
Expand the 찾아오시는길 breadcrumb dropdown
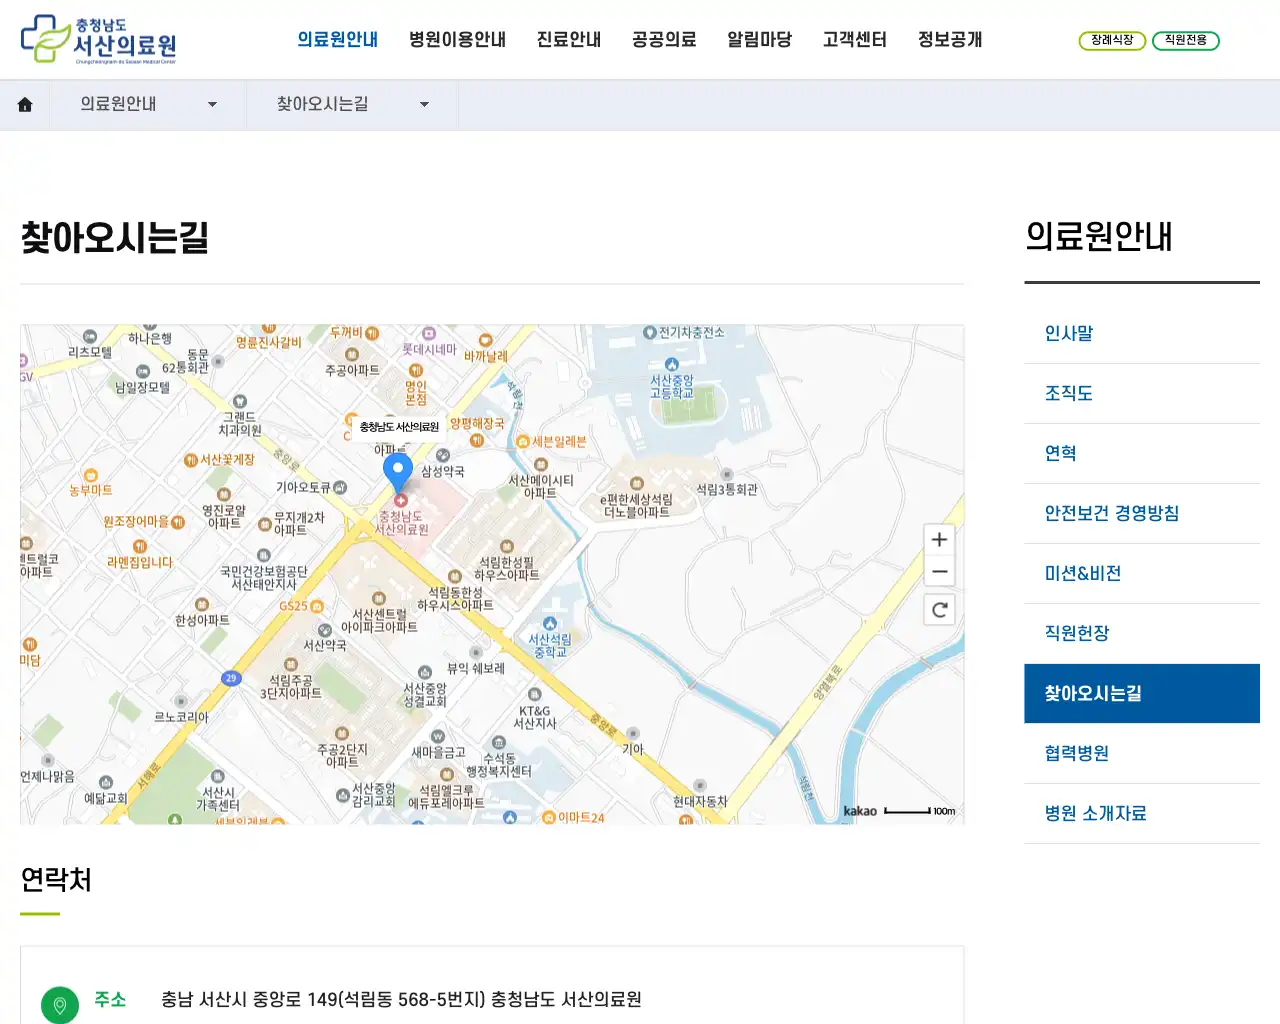pyautogui.click(x=352, y=104)
